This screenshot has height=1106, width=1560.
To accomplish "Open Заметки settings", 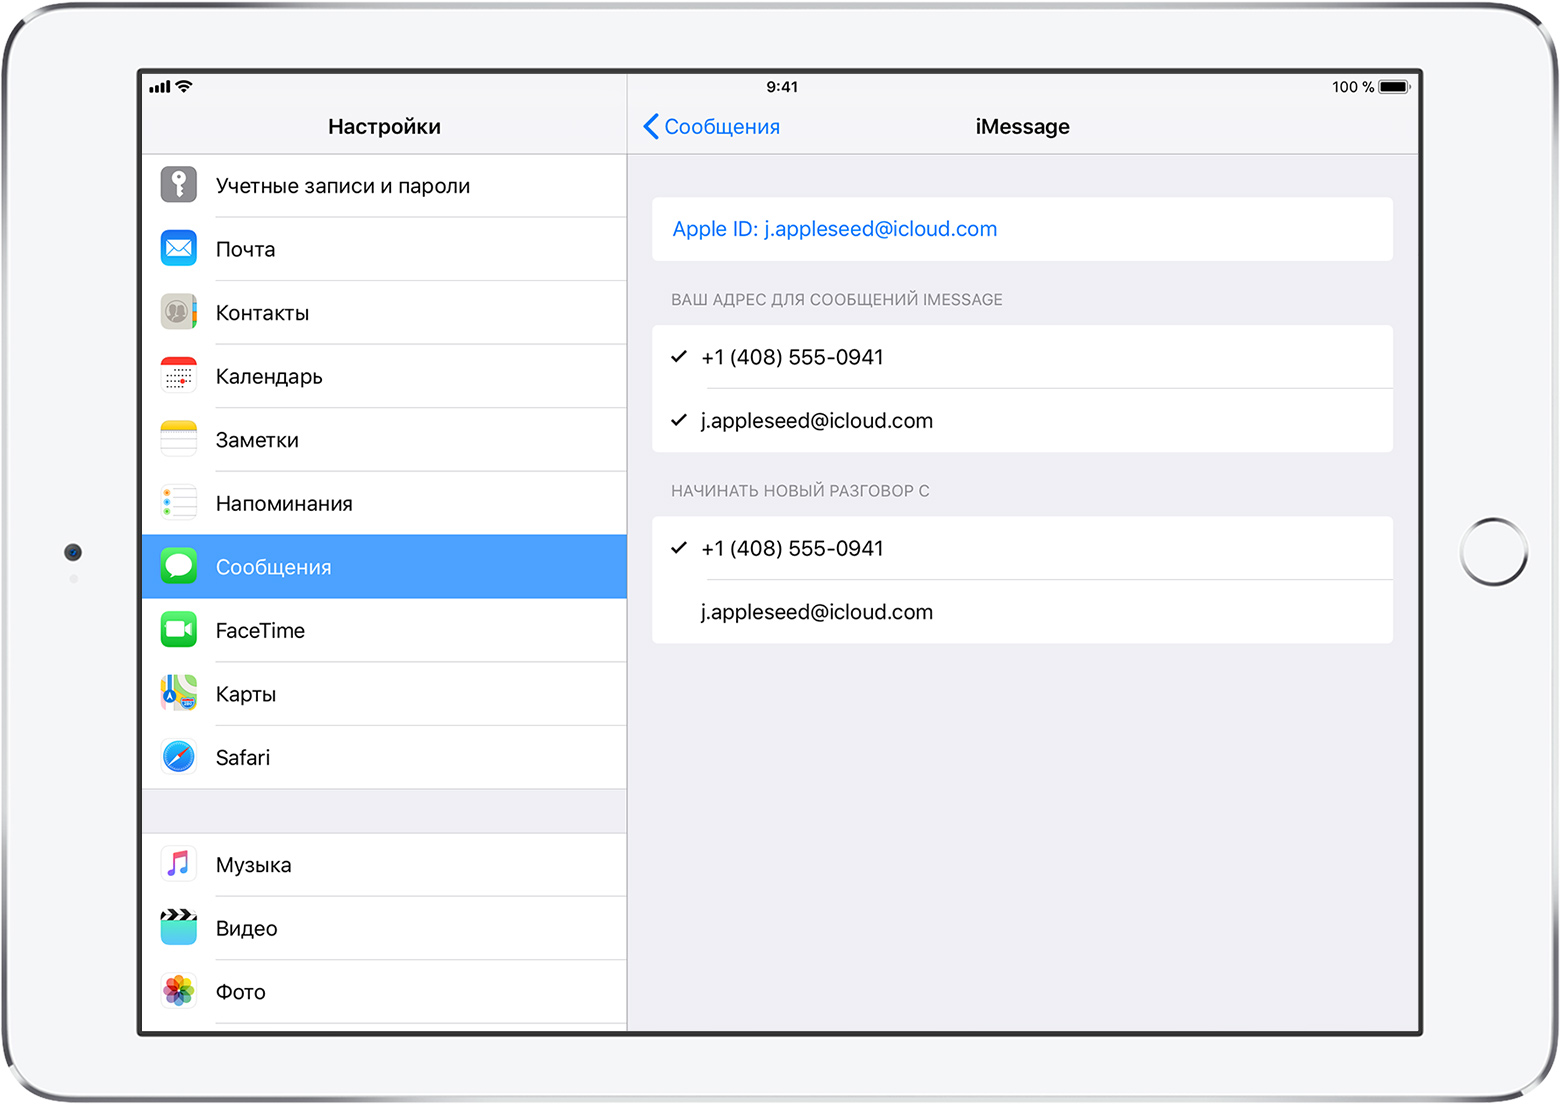I will pyautogui.click(x=384, y=439).
